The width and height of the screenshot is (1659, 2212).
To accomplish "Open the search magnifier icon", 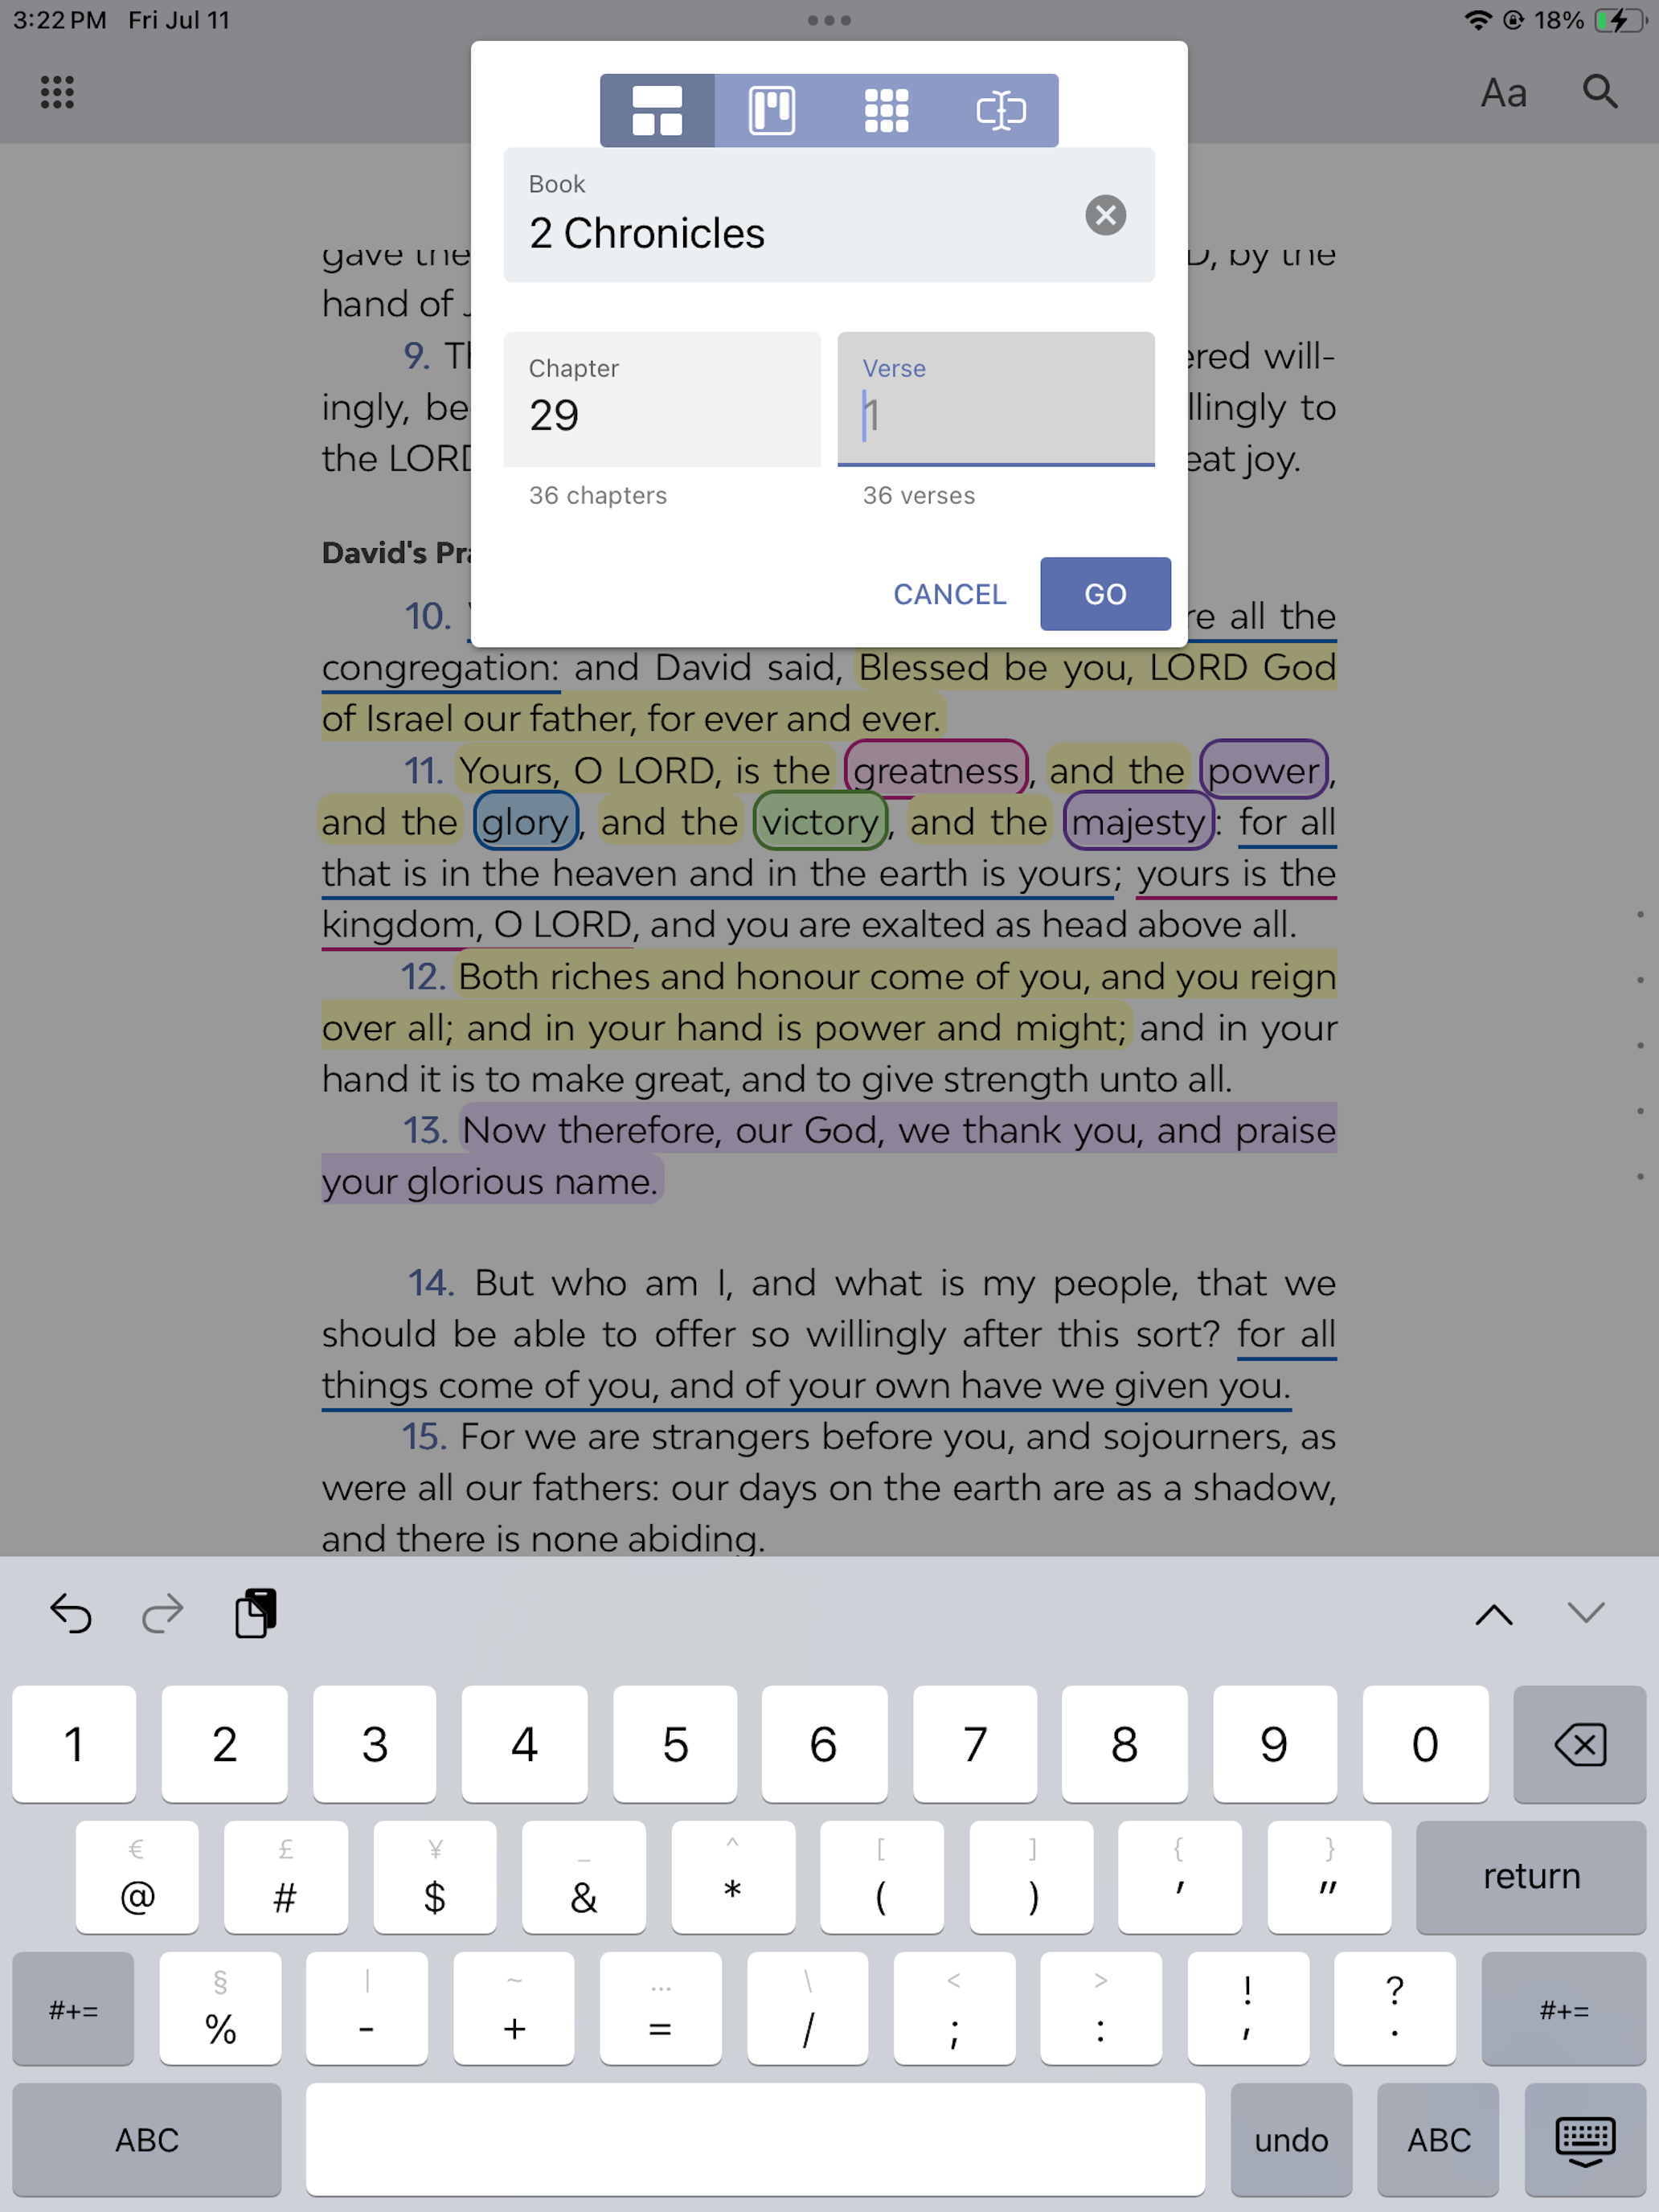I will [1600, 92].
